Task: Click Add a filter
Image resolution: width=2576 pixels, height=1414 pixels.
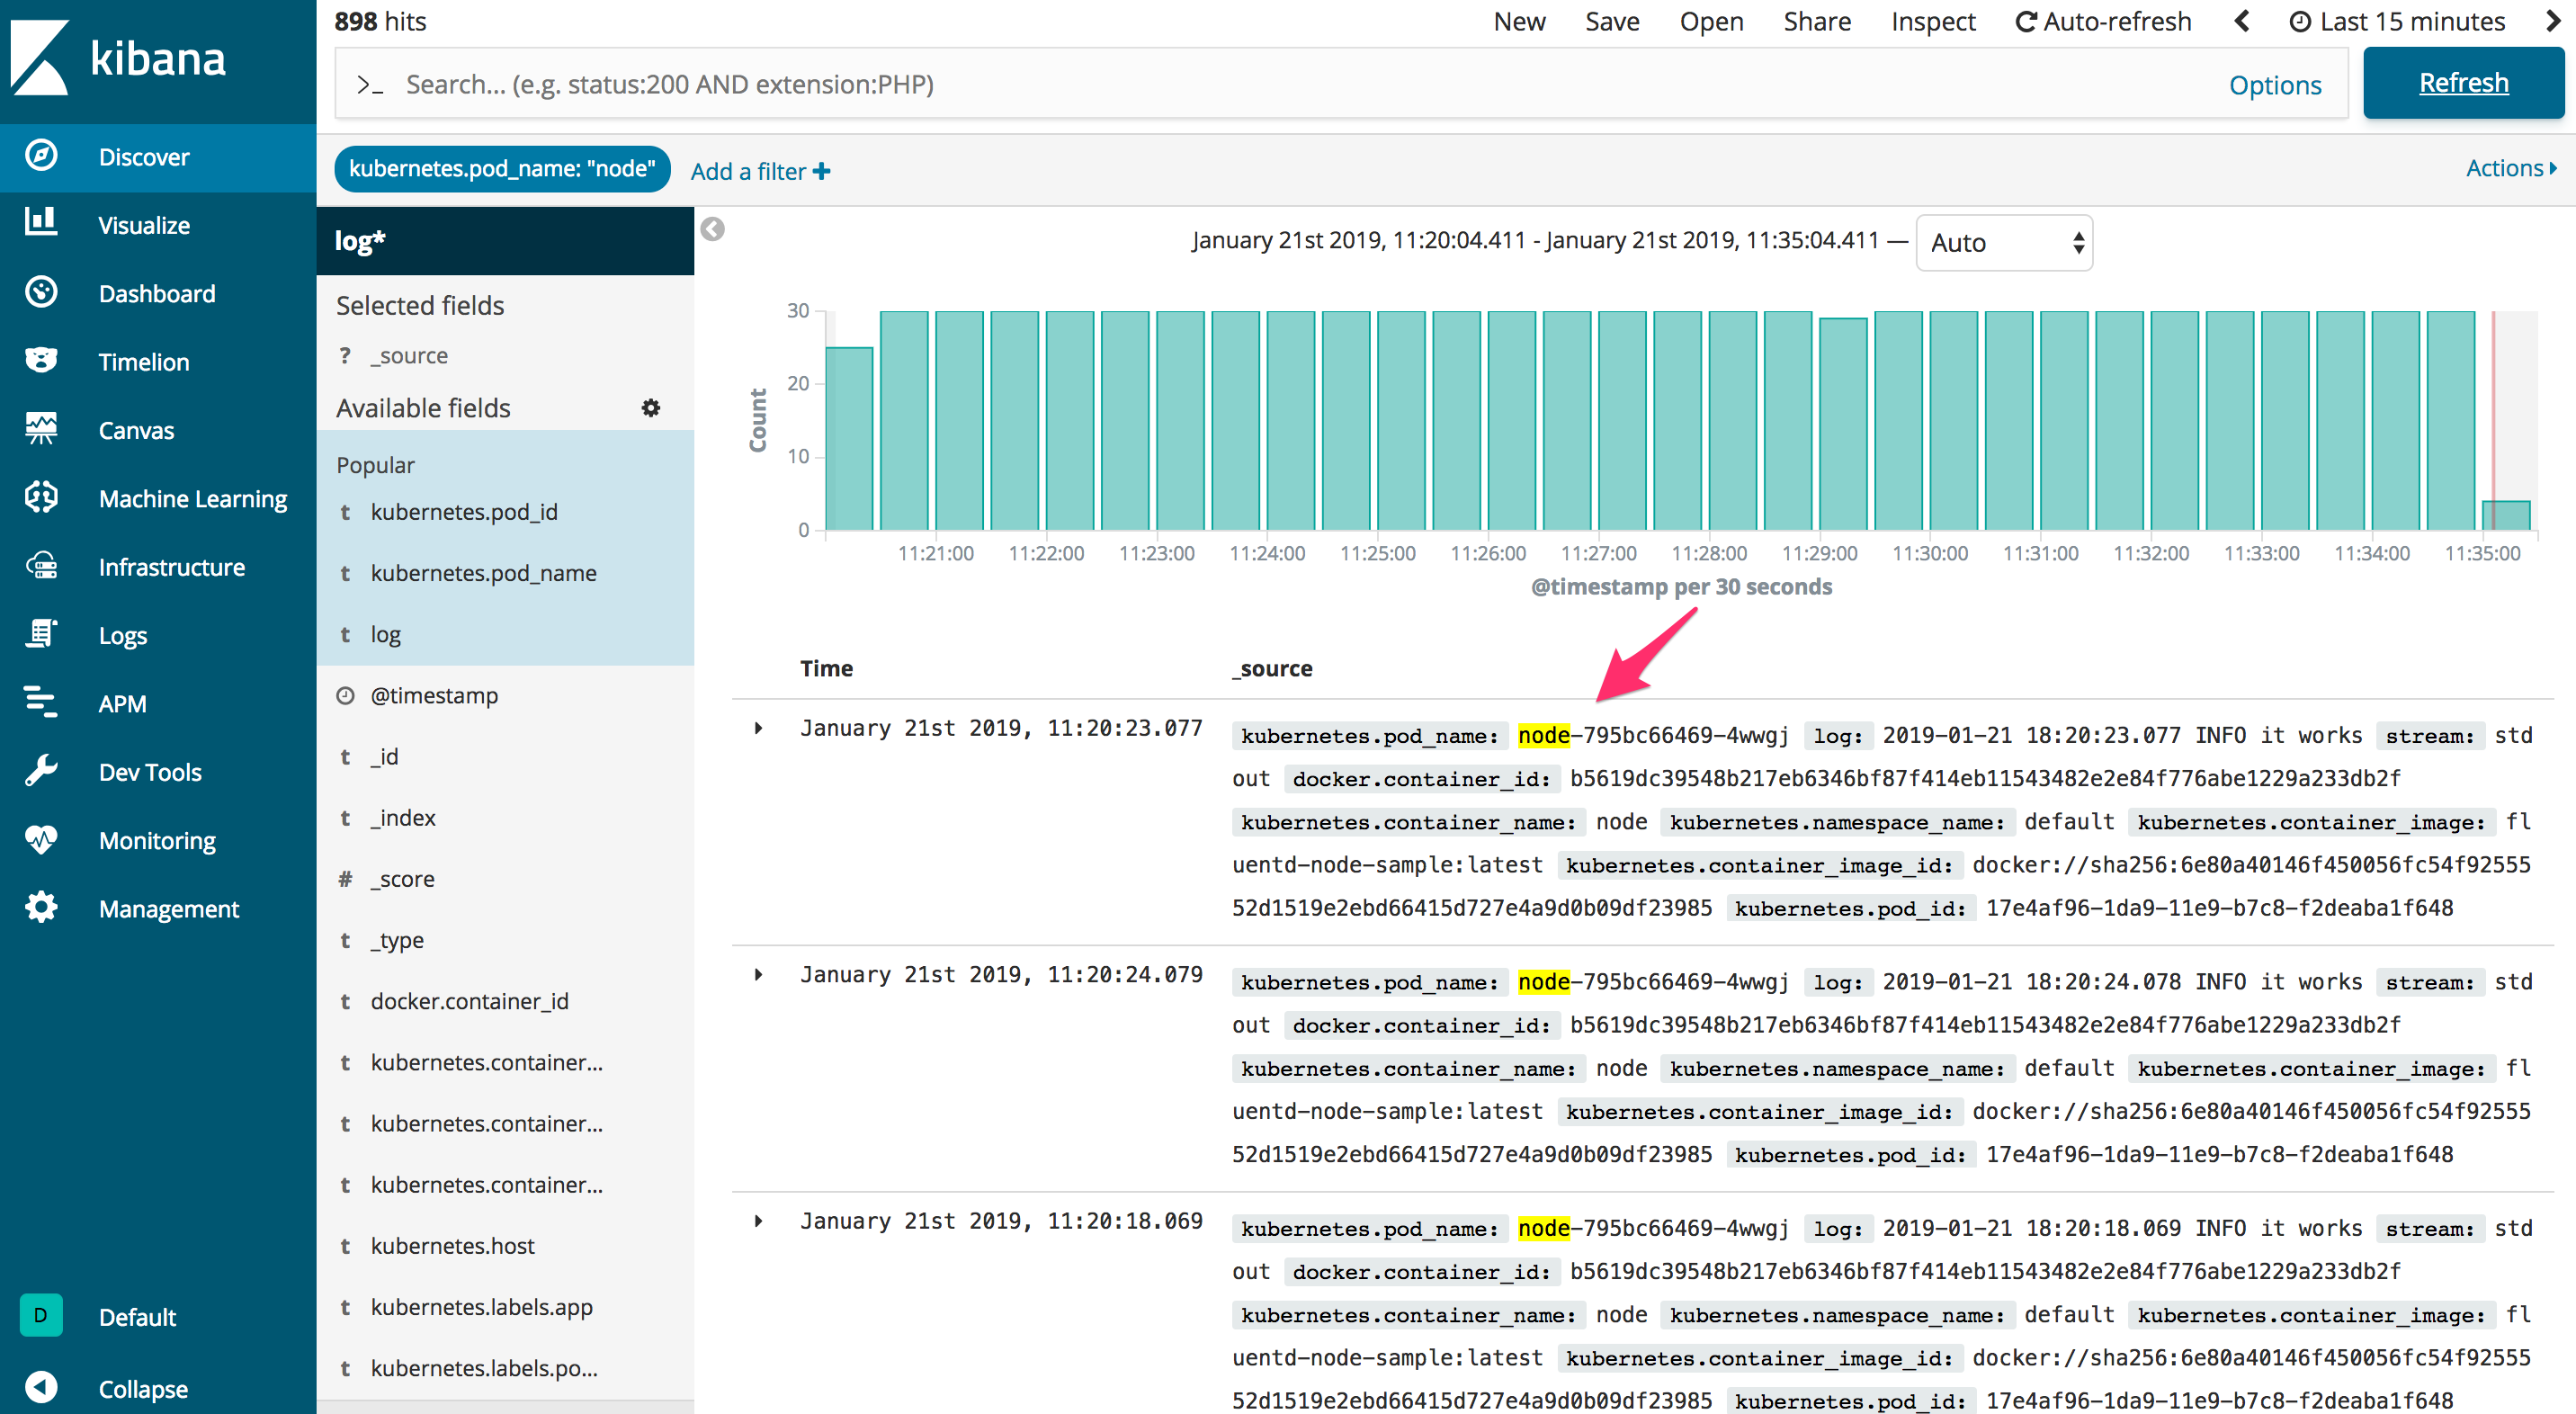Action: (x=758, y=171)
